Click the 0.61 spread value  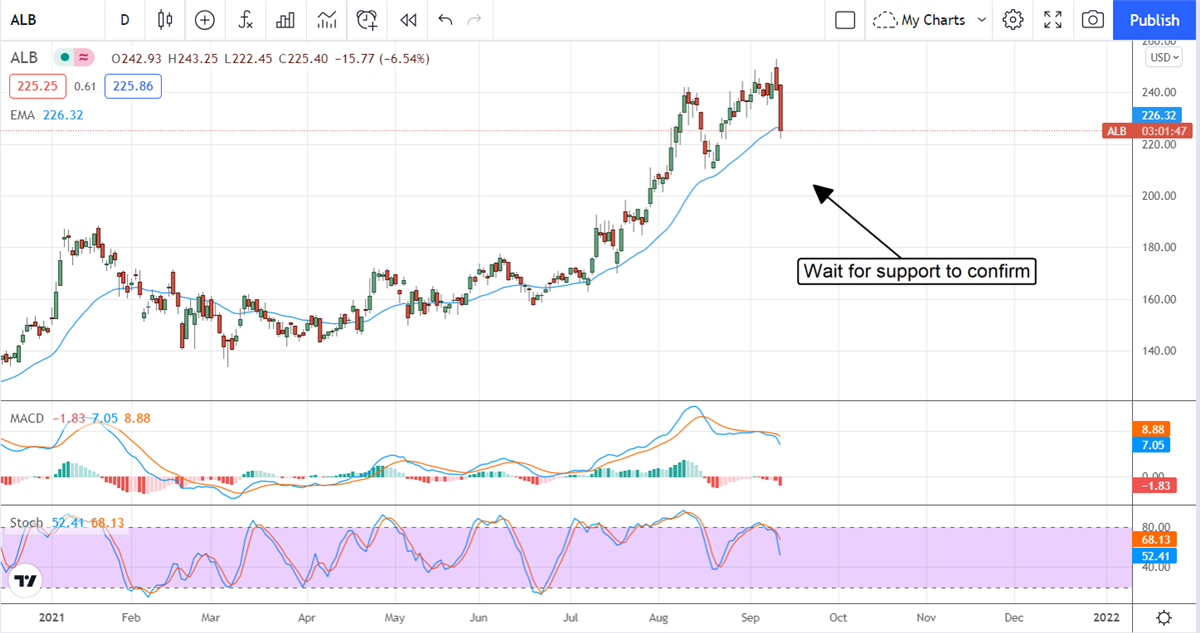[85, 87]
